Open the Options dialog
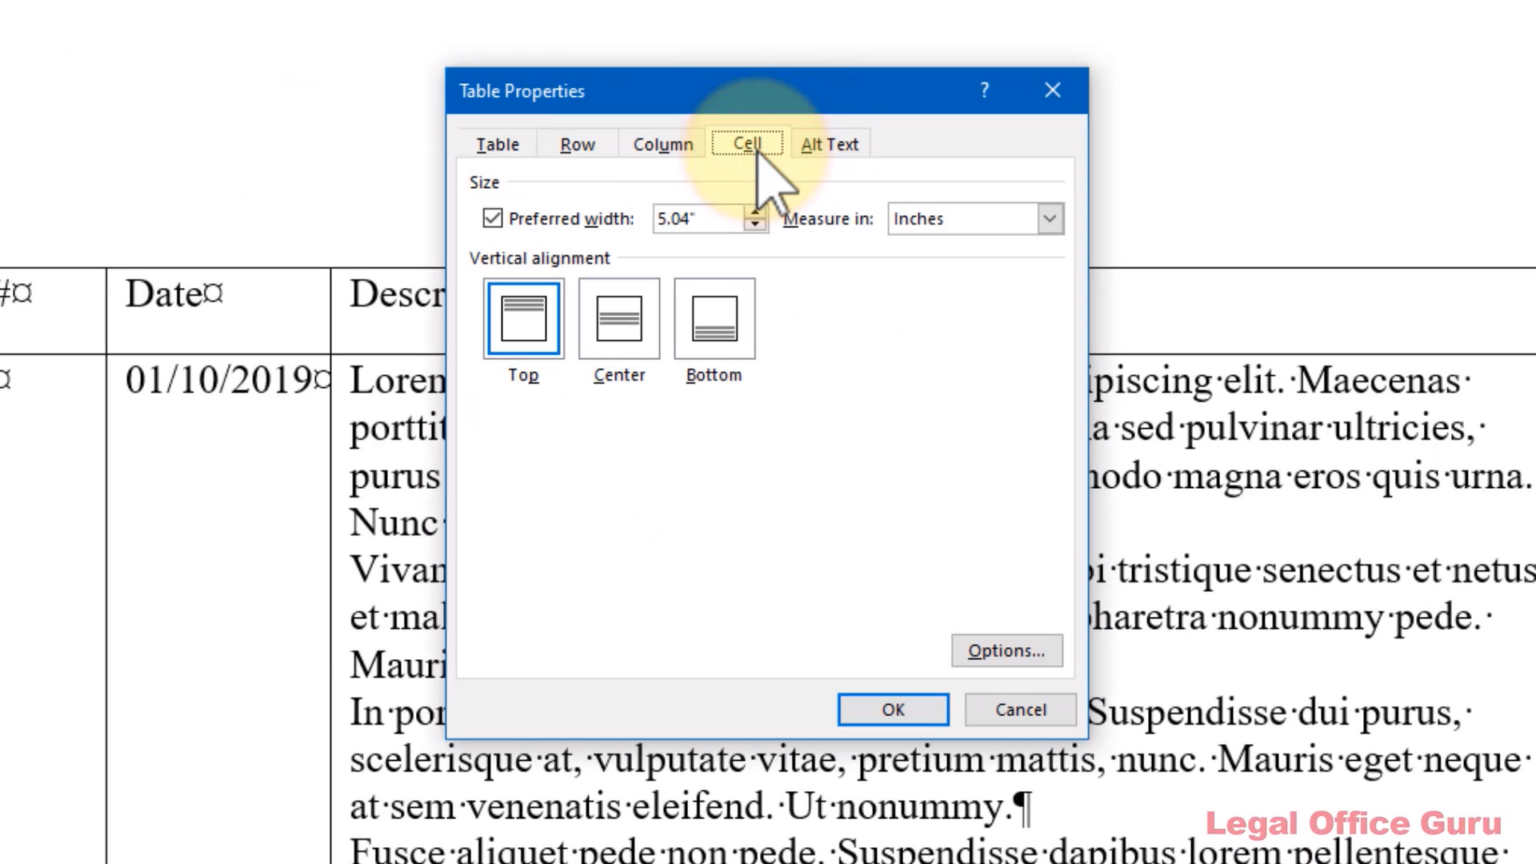The image size is (1536, 864). click(x=1006, y=650)
